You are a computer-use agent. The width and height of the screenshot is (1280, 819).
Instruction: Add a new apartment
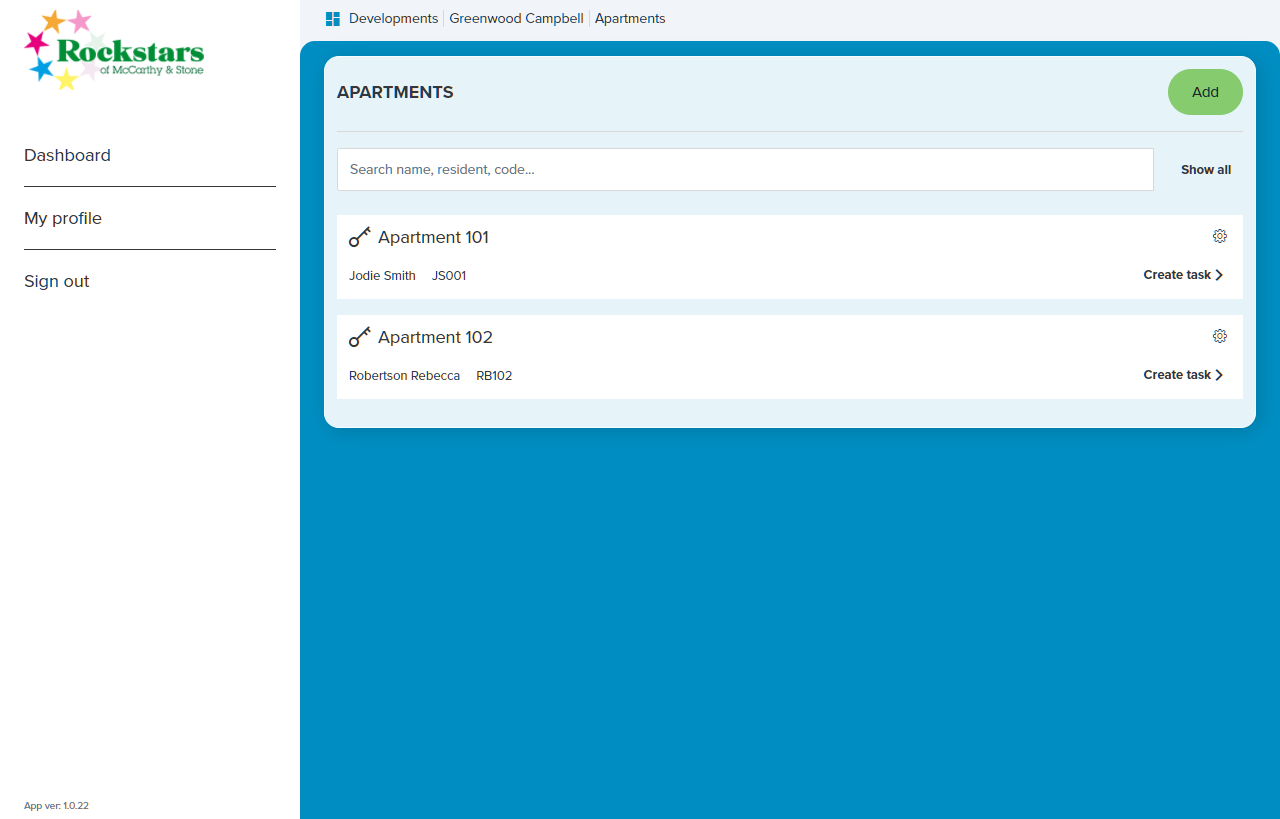click(x=1205, y=92)
